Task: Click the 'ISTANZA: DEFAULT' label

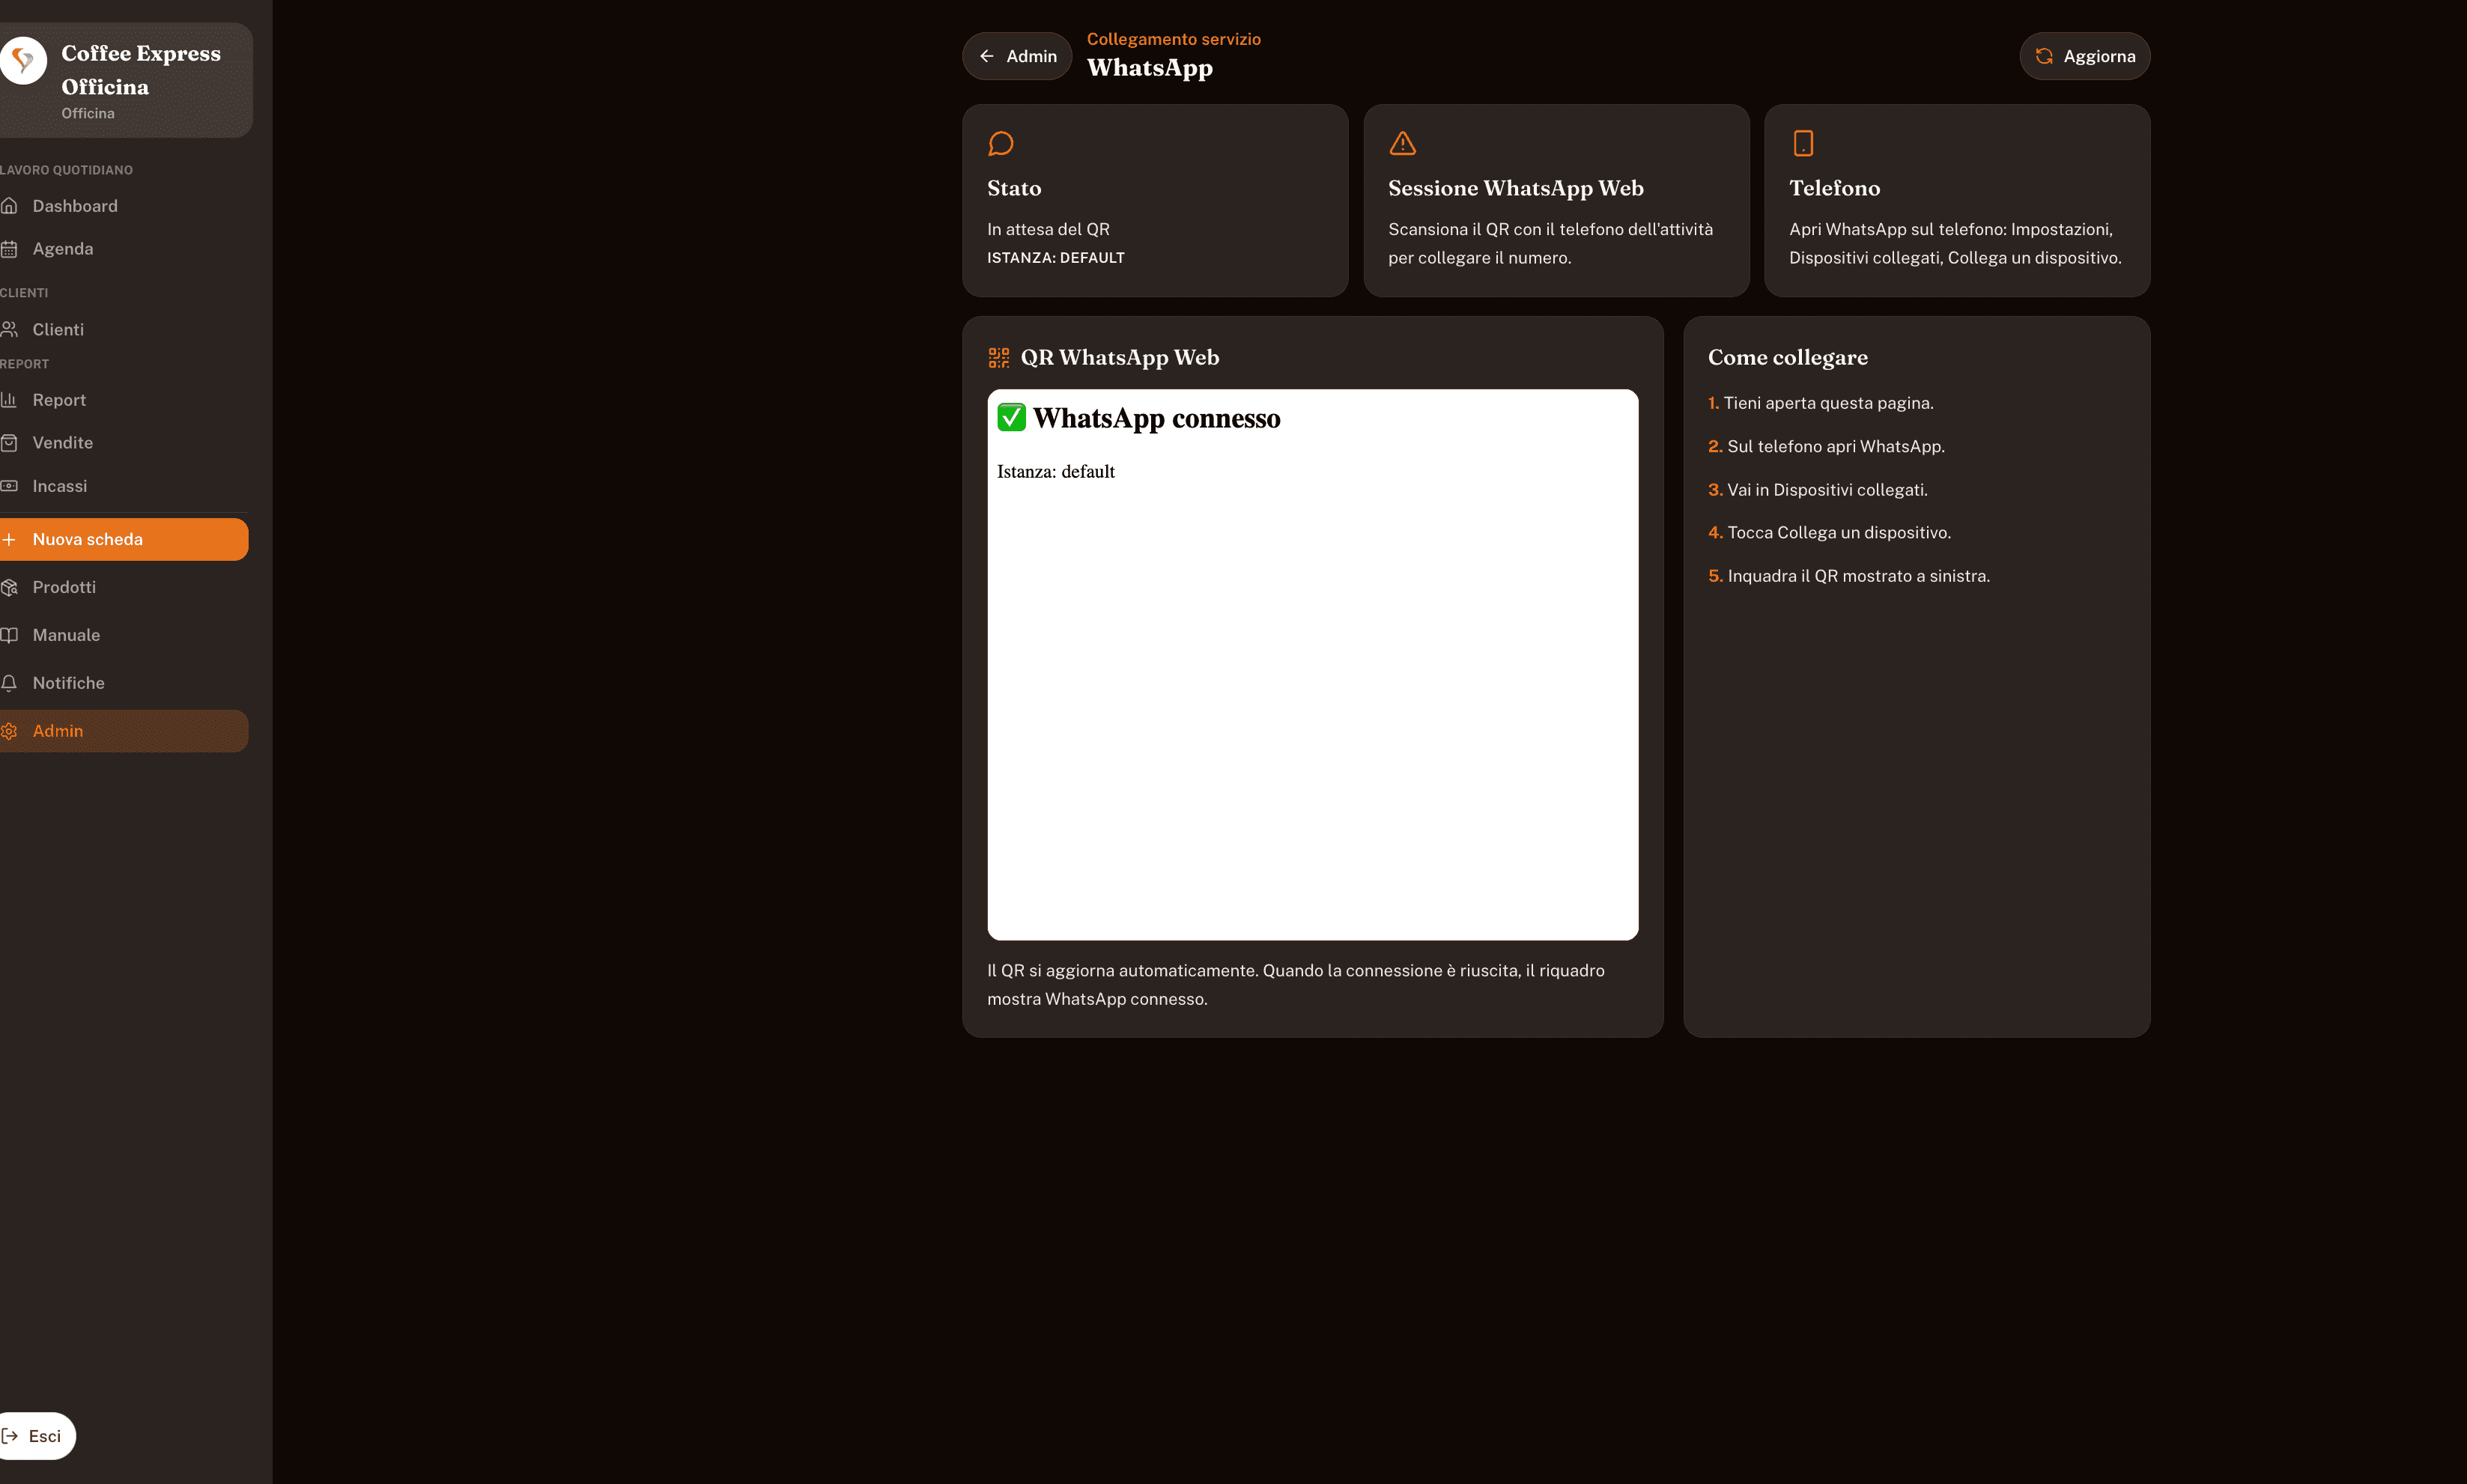Action: click(x=1056, y=258)
